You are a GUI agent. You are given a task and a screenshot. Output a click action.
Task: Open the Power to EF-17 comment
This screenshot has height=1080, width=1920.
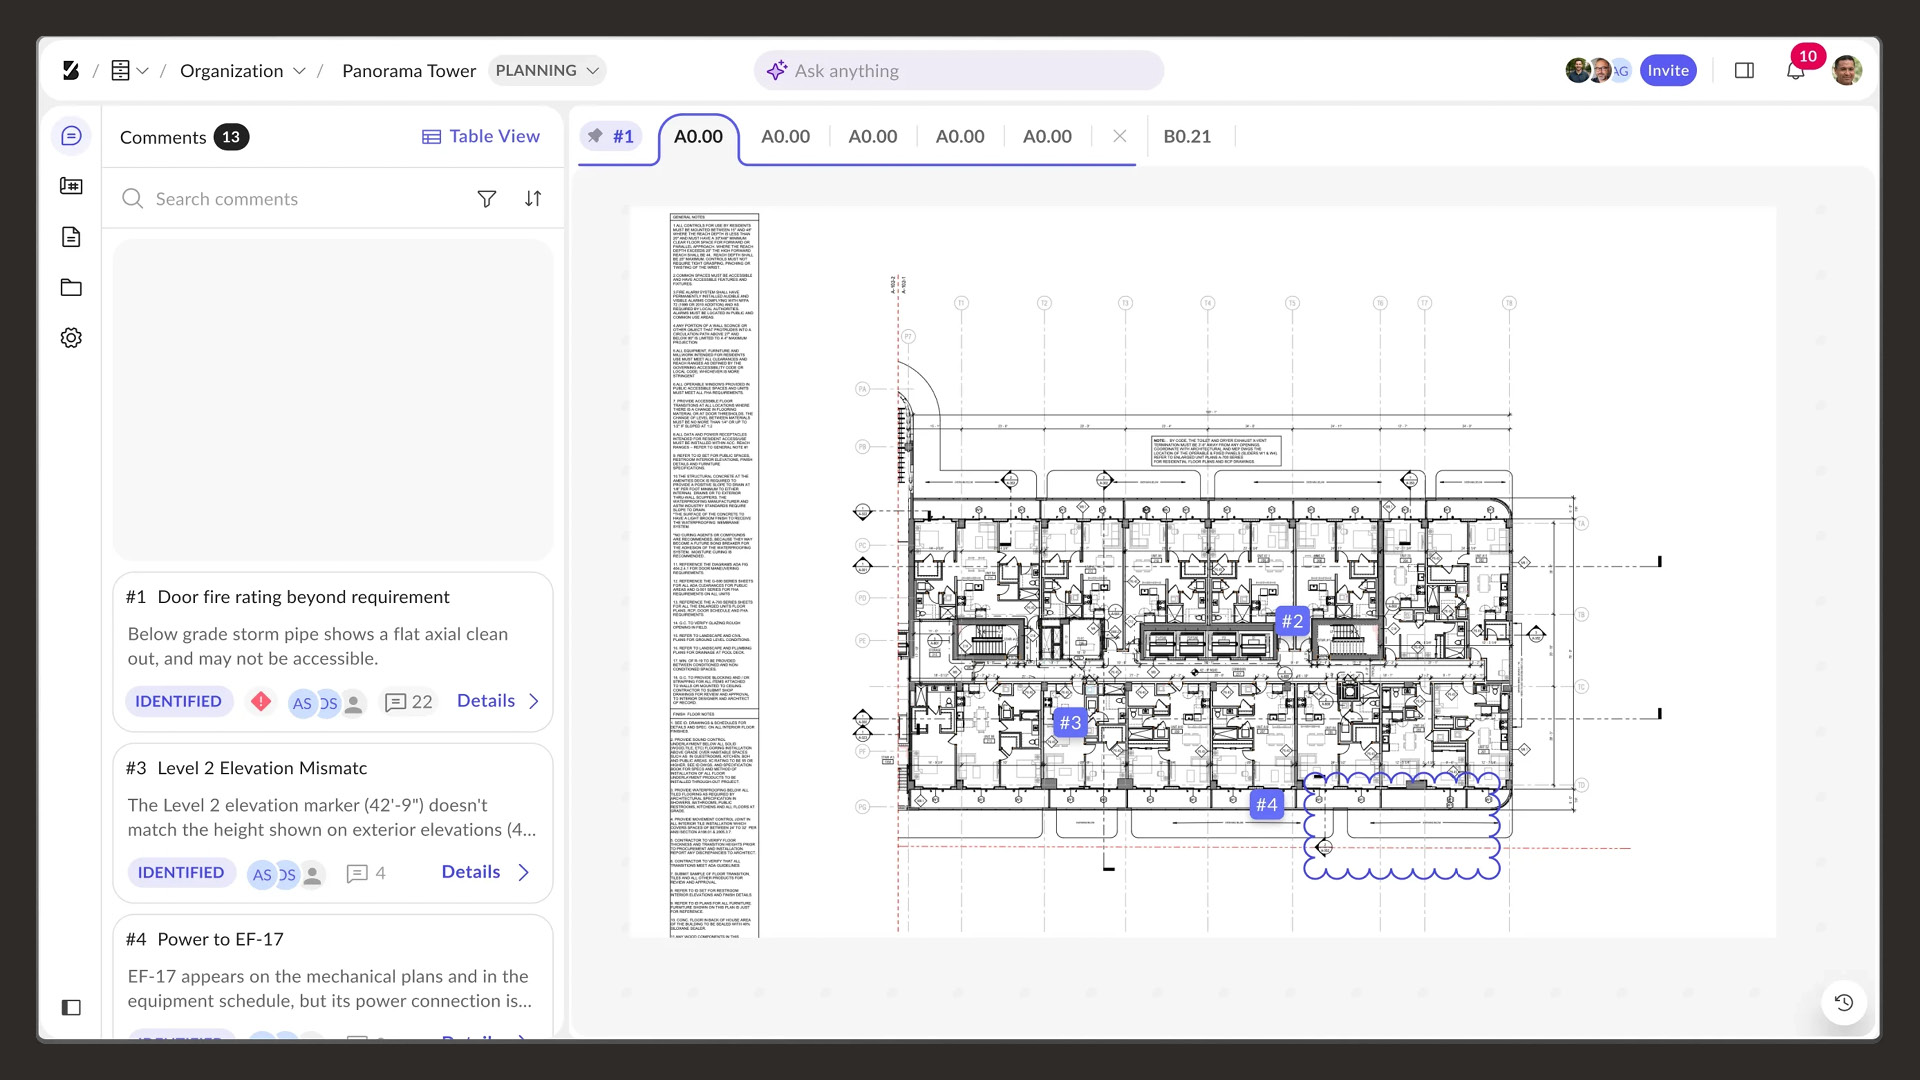click(x=333, y=977)
